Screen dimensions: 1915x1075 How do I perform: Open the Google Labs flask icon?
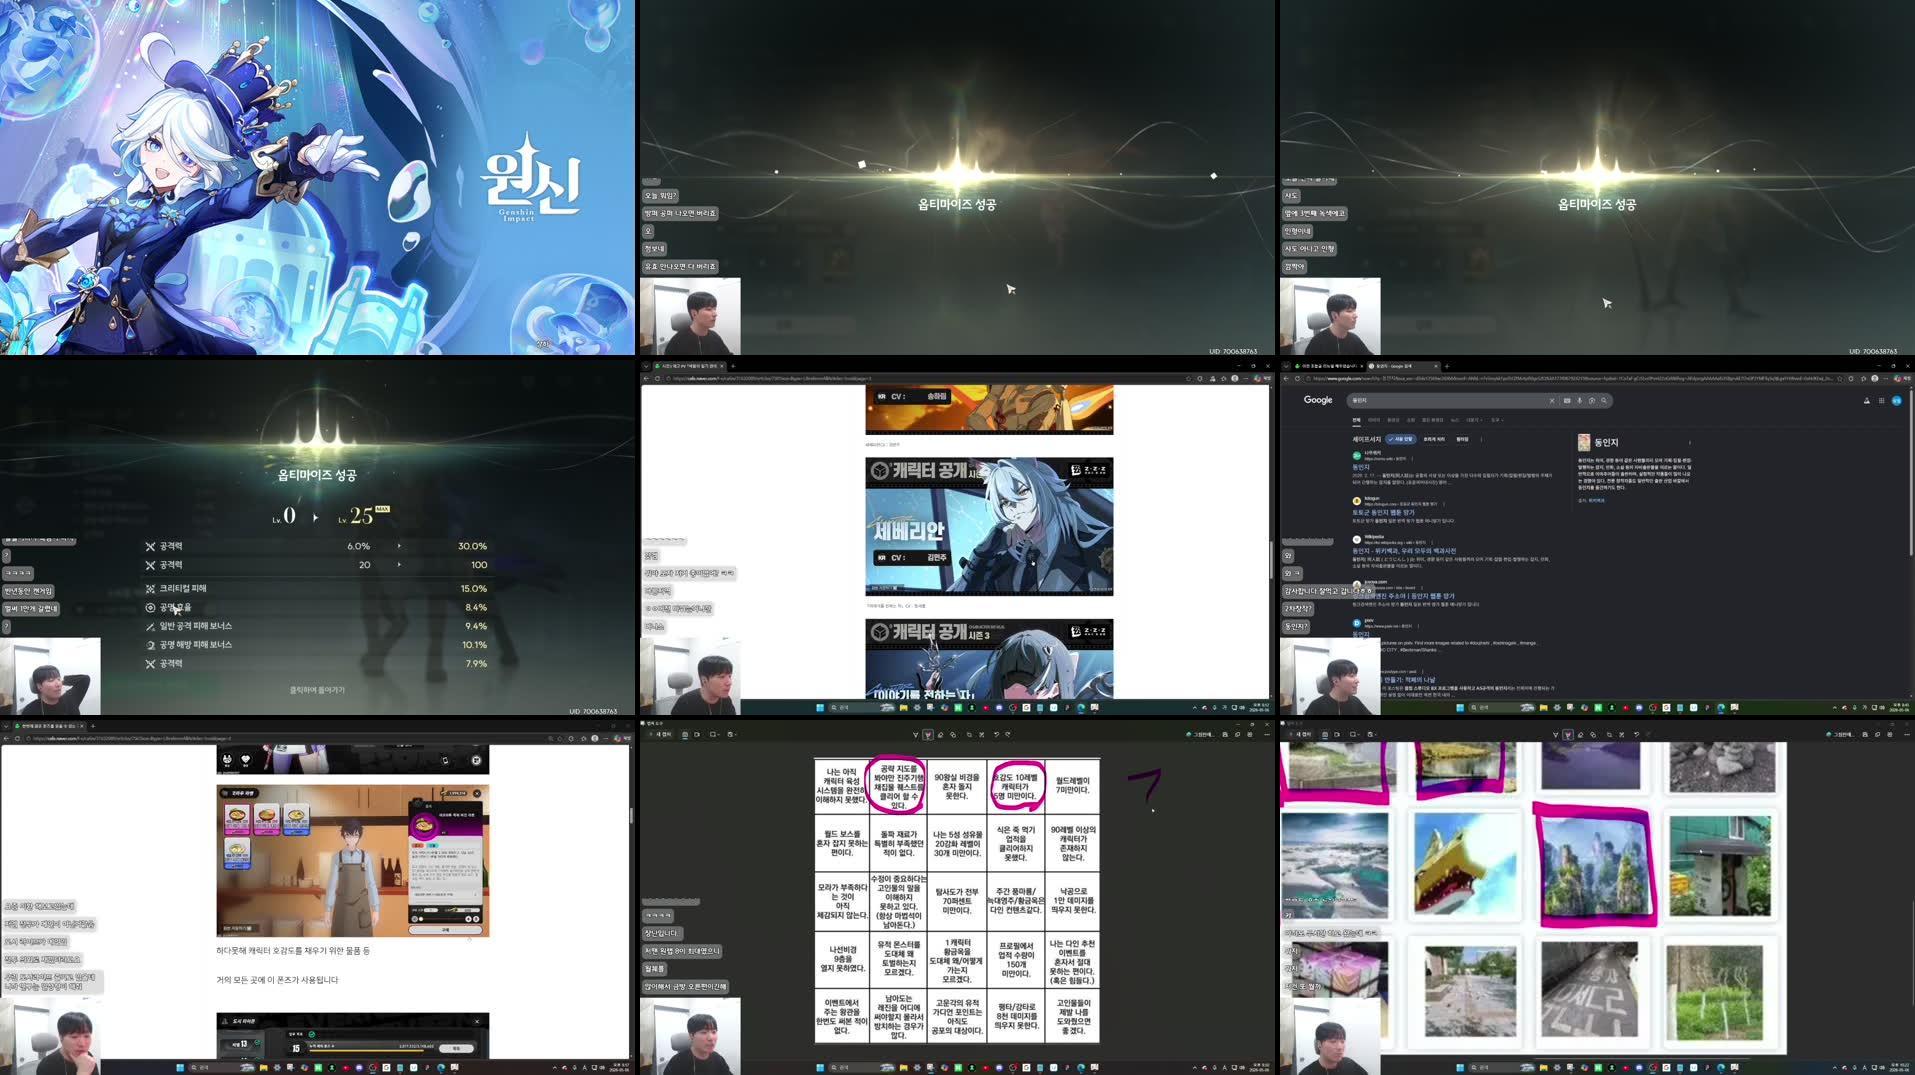tap(1867, 401)
